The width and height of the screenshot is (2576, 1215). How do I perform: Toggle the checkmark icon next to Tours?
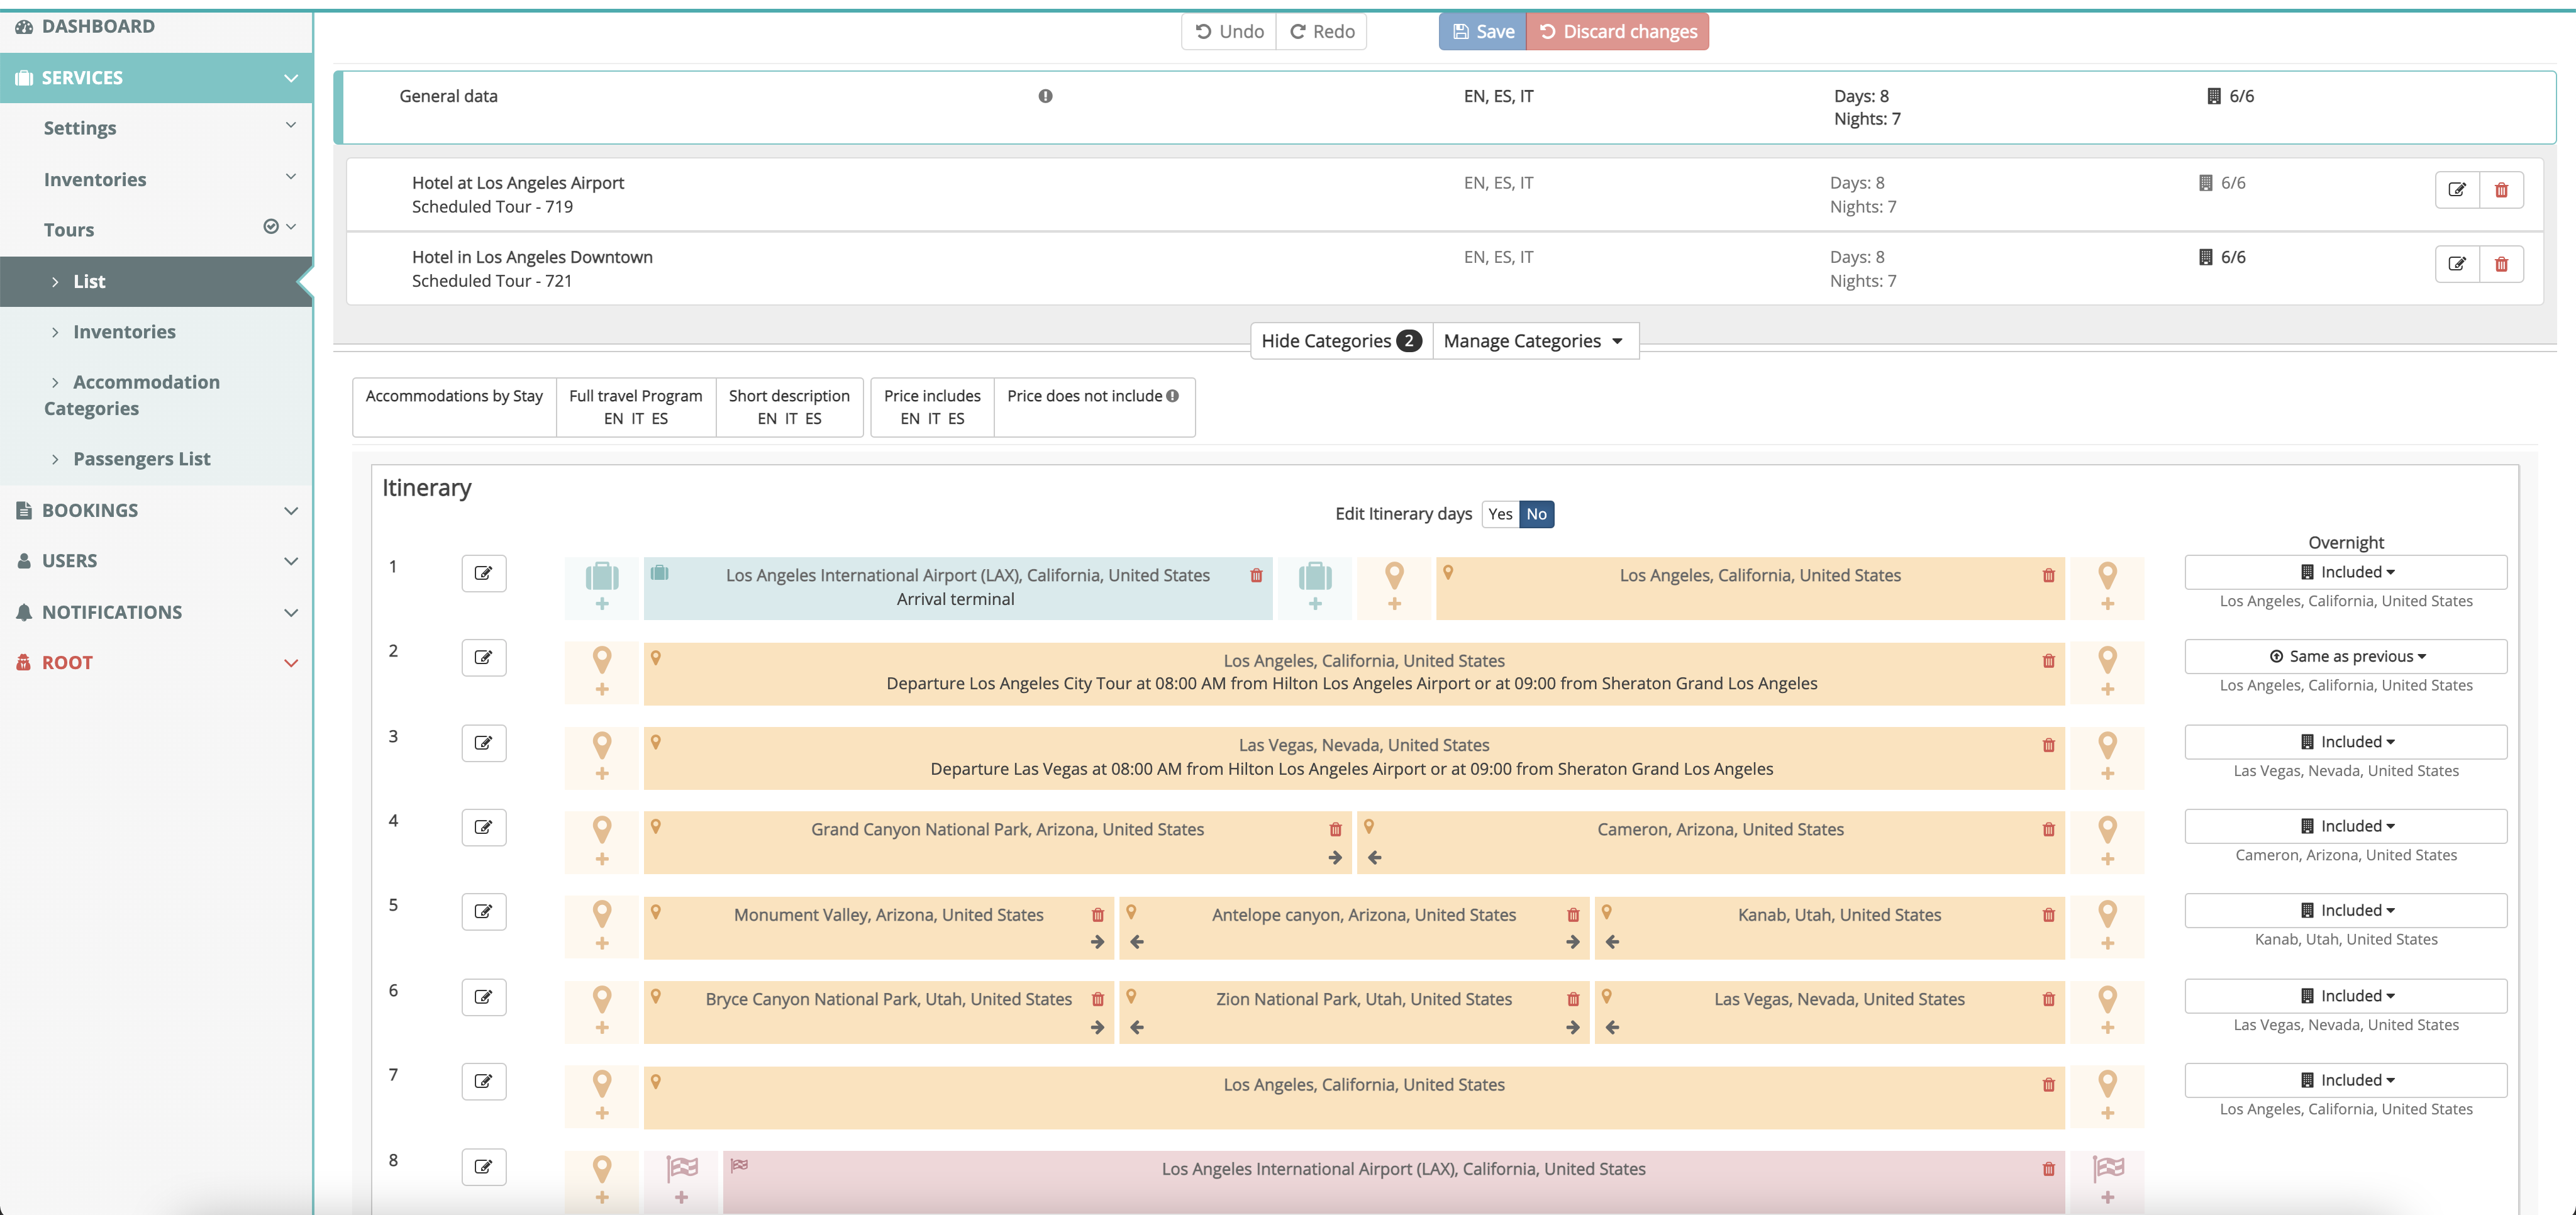[x=270, y=226]
